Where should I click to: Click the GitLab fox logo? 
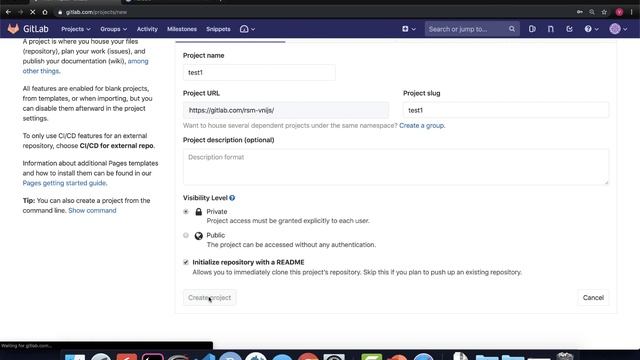click(x=13, y=29)
